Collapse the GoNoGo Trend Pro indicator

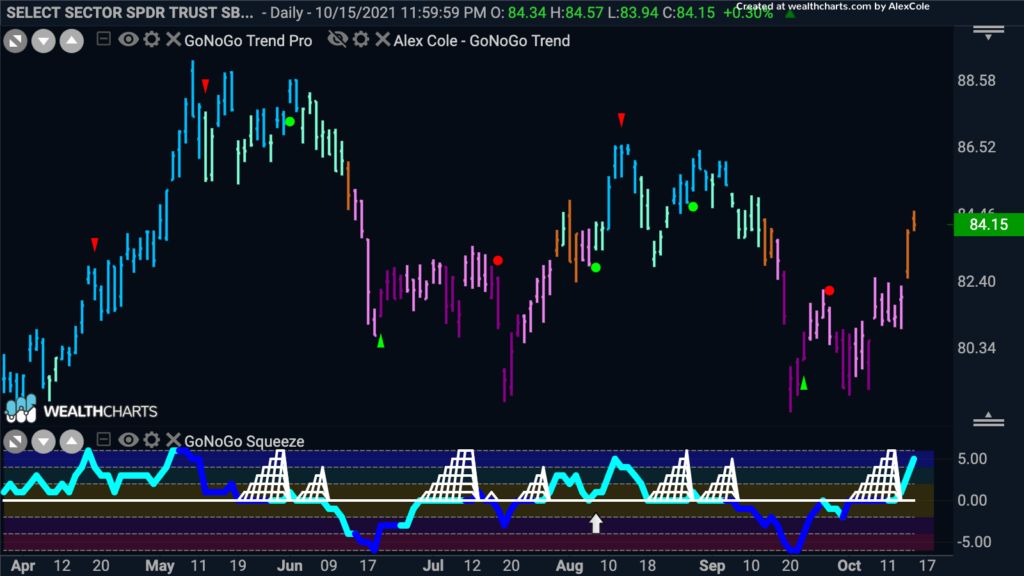click(x=103, y=39)
